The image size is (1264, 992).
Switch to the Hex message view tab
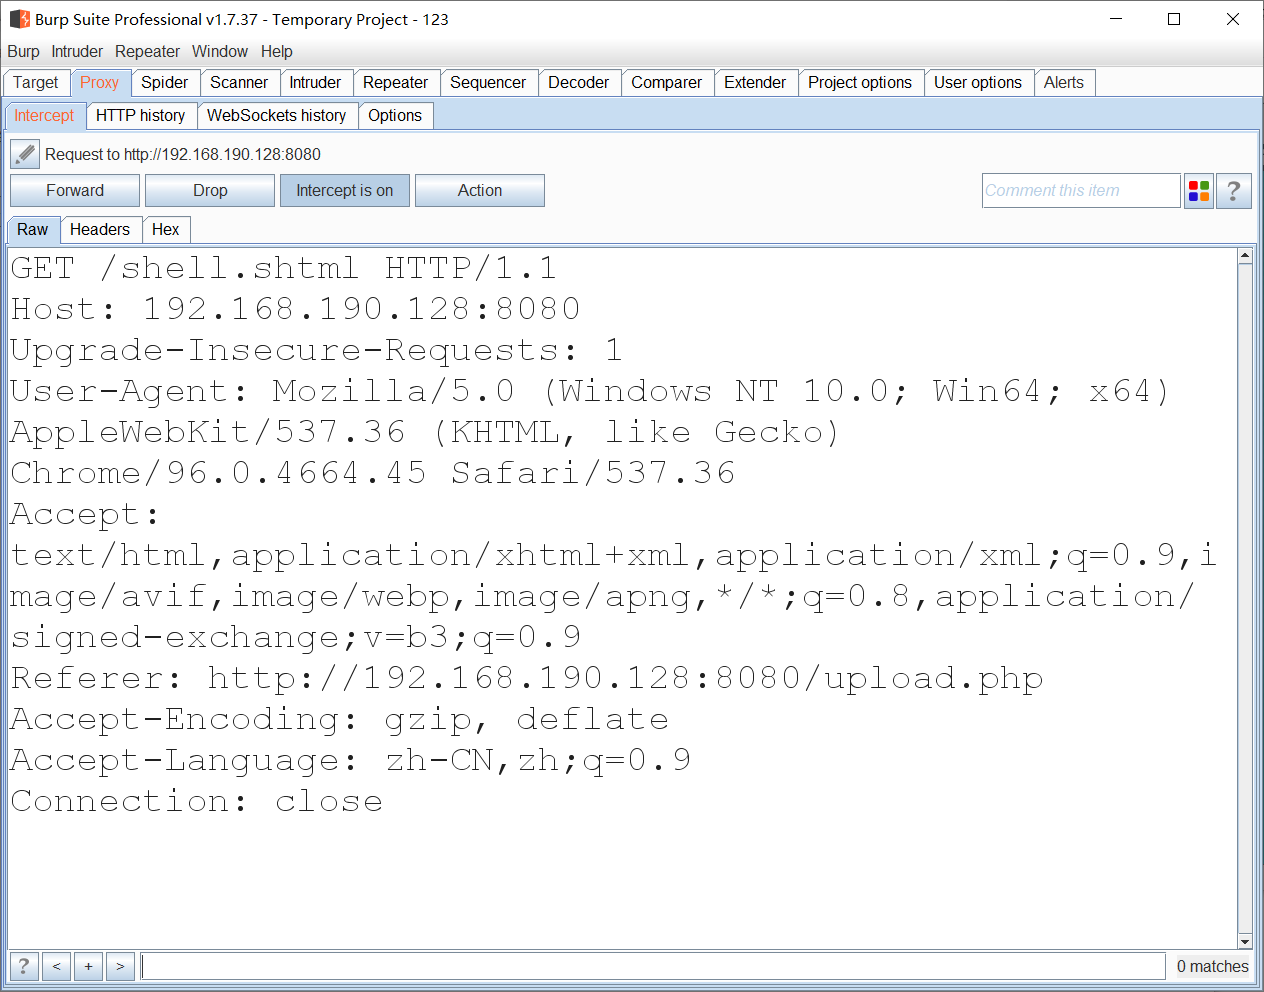[x=166, y=230]
